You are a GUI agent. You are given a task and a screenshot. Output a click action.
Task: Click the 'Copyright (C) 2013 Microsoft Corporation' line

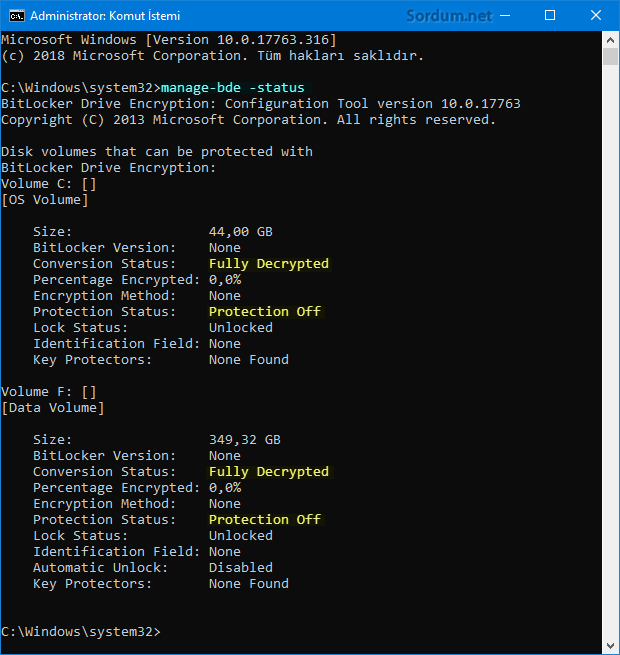click(x=249, y=120)
